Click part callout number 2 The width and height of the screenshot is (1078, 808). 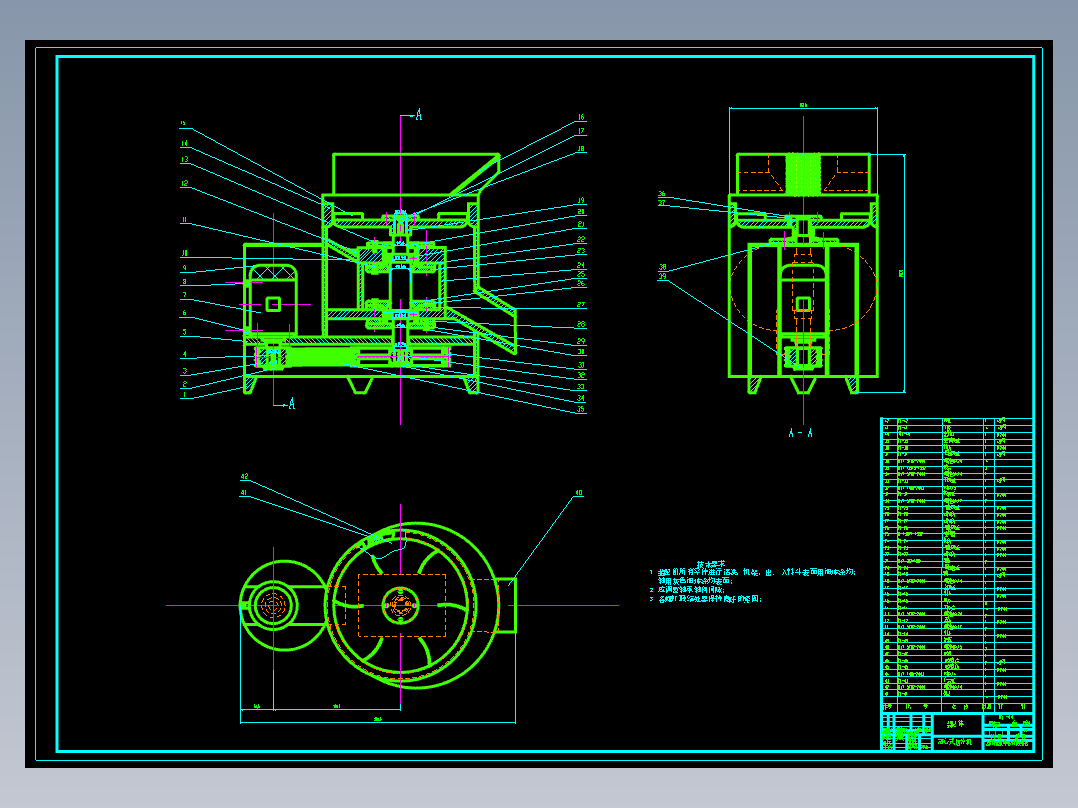[x=184, y=384]
